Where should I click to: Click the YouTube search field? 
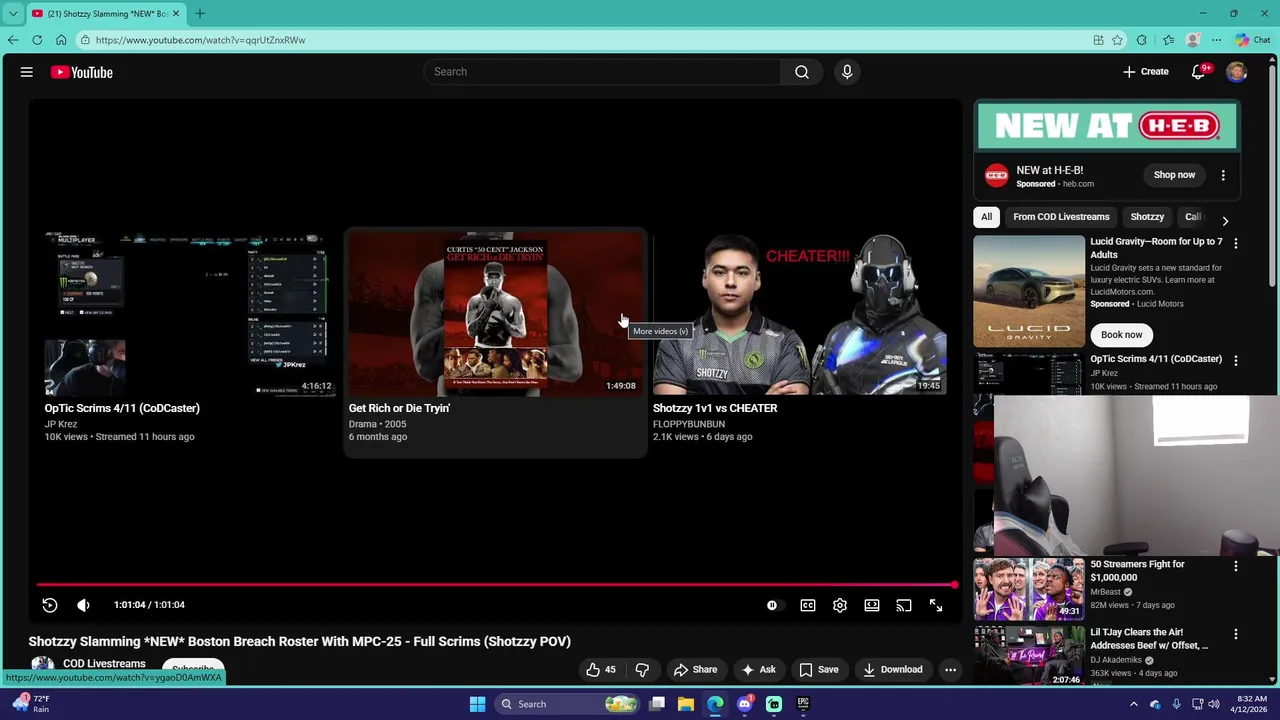[x=602, y=72]
